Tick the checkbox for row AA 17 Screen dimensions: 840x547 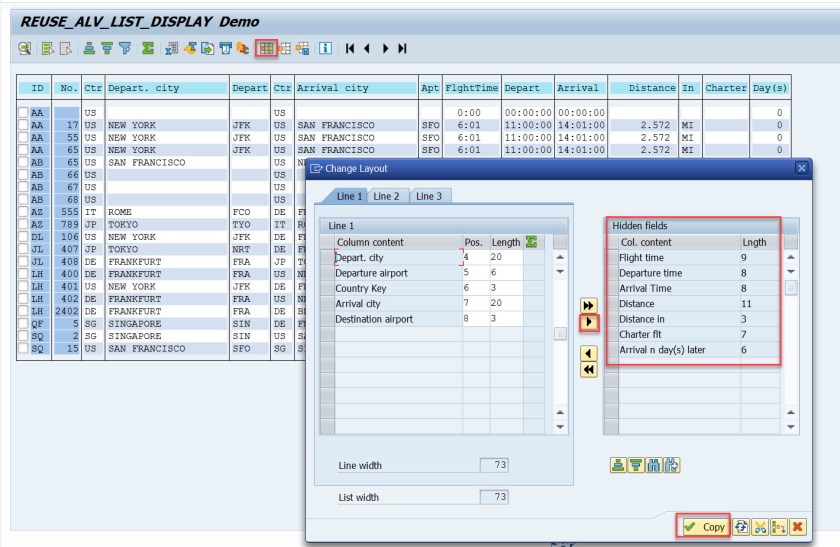click(x=23, y=125)
